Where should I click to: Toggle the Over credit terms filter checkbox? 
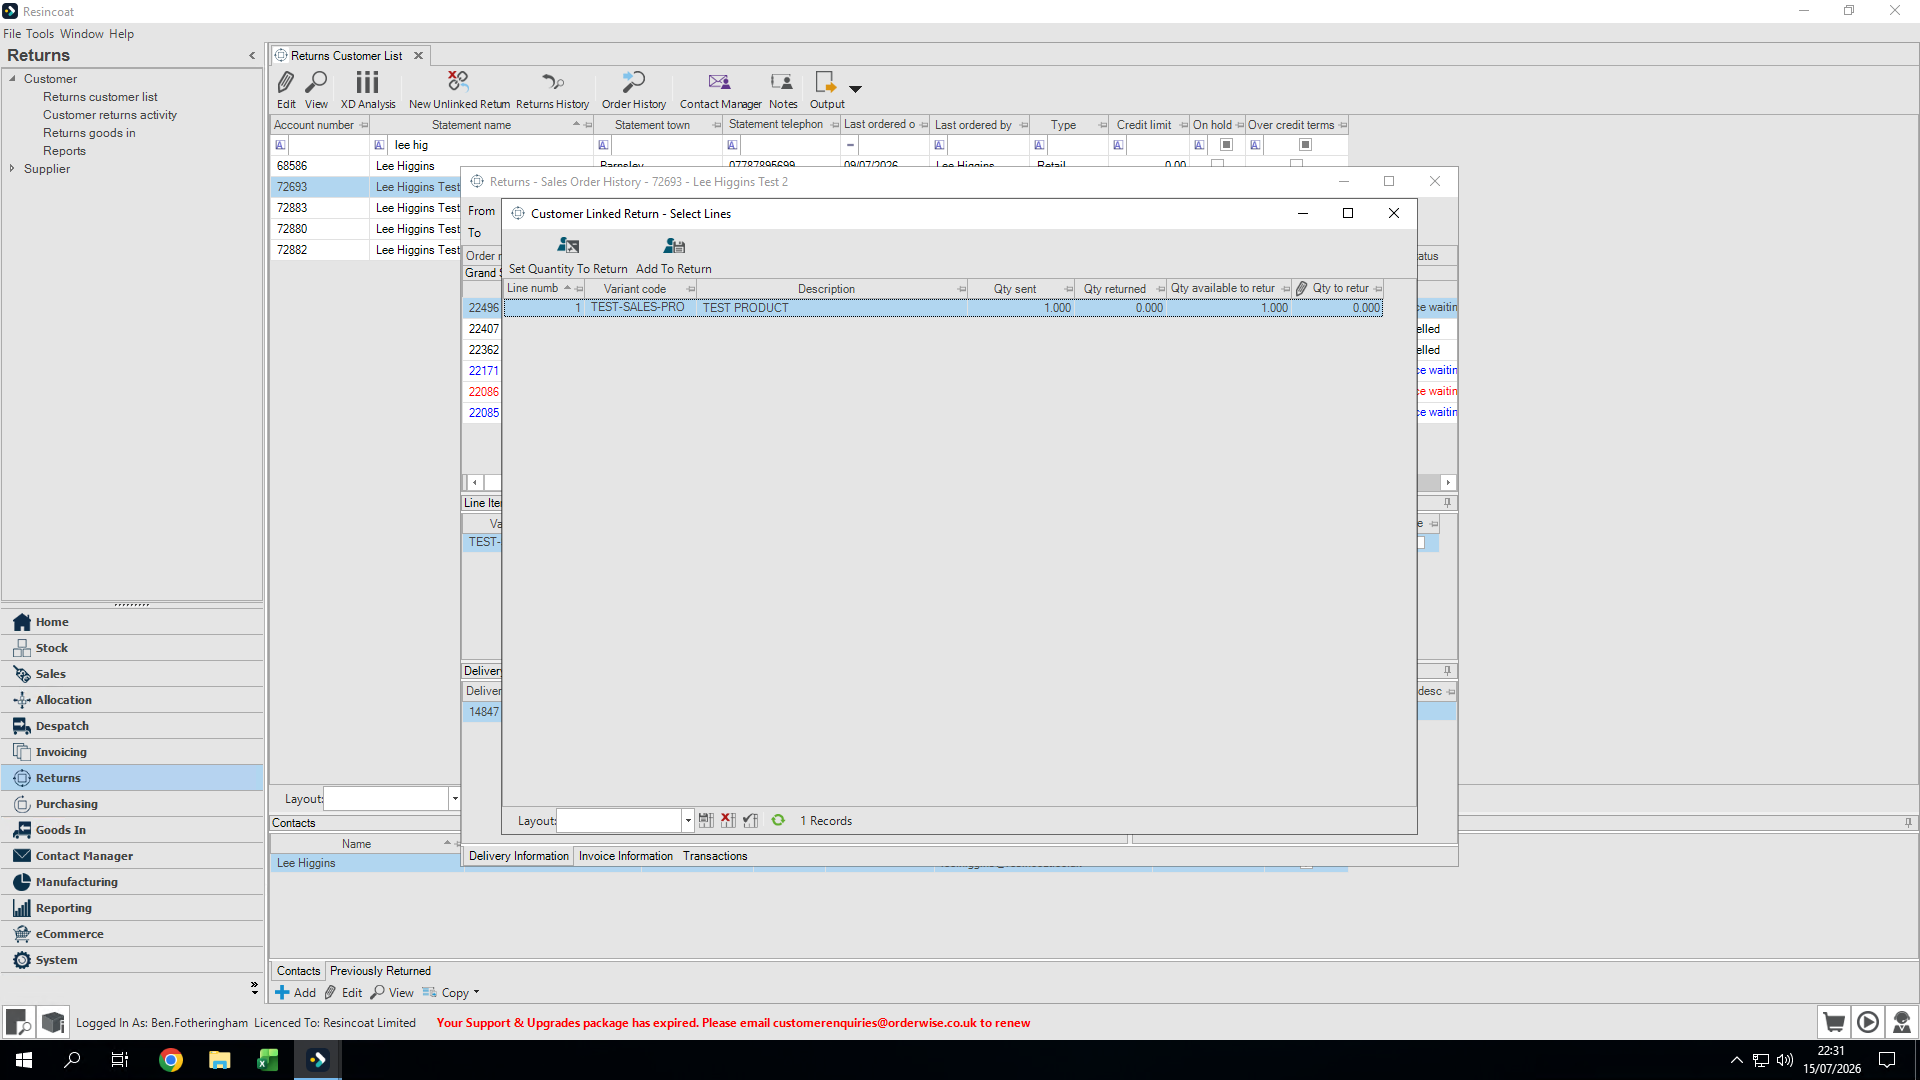tap(1305, 145)
